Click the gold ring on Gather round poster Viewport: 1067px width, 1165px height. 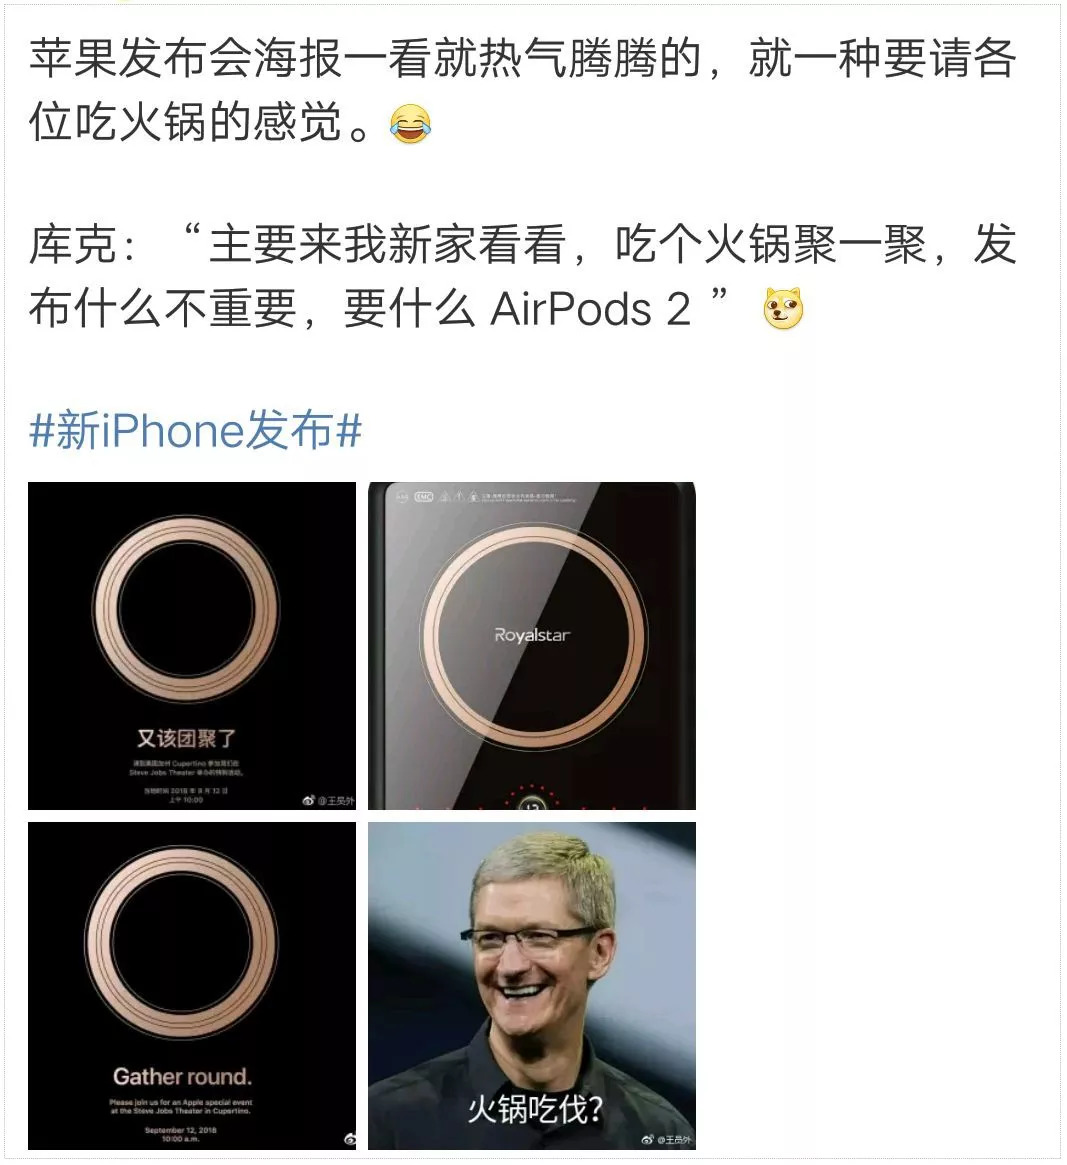tap(181, 943)
